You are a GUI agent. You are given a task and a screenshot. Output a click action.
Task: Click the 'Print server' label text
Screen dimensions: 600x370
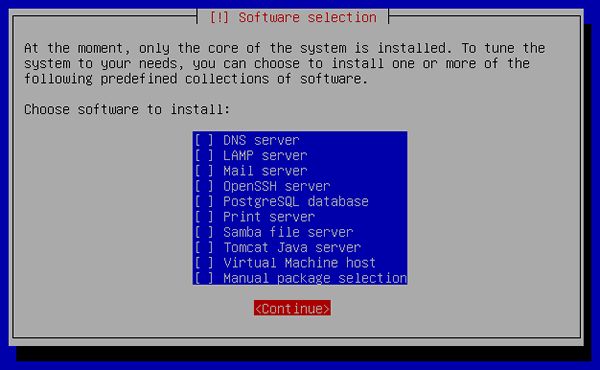pos(269,217)
